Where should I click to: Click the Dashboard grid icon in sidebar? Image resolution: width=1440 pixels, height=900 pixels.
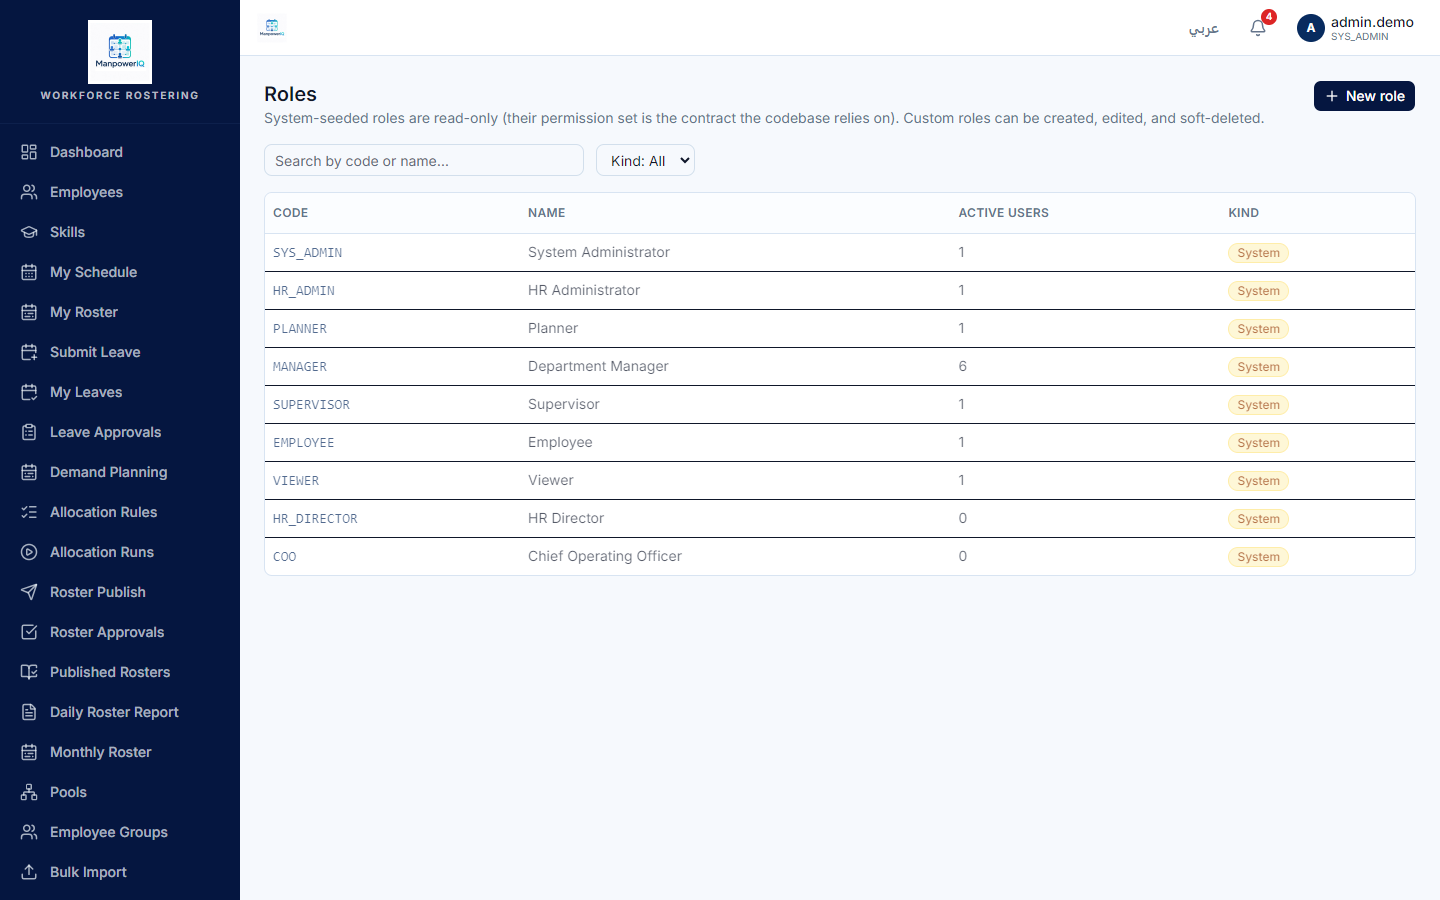point(29,152)
